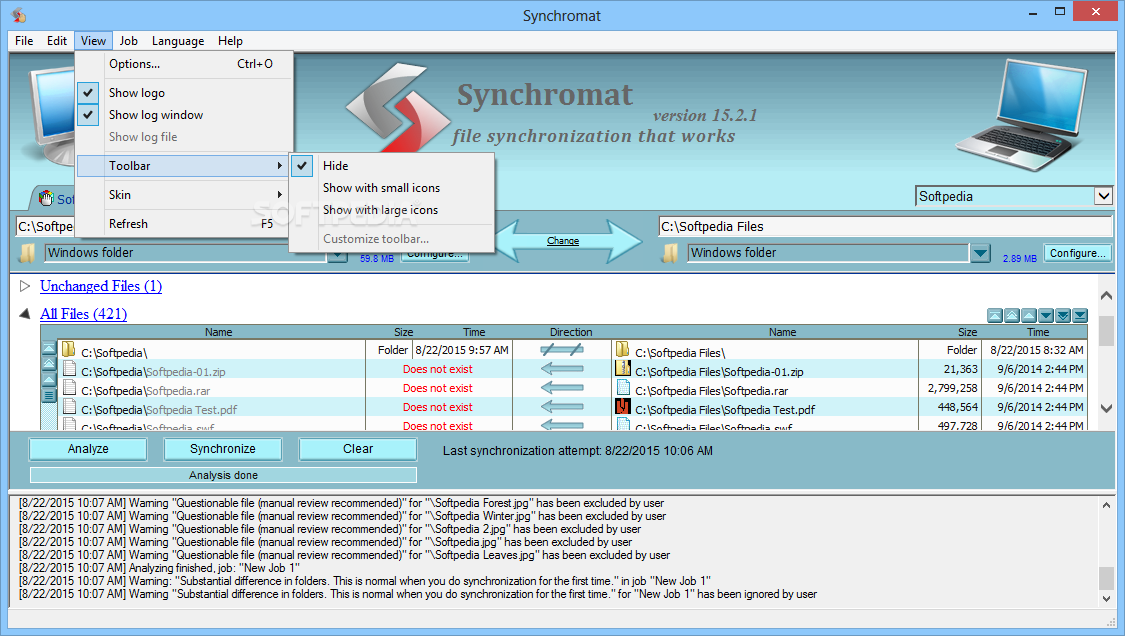Choose Show with large icons
The height and width of the screenshot is (636, 1125).
tap(392, 210)
